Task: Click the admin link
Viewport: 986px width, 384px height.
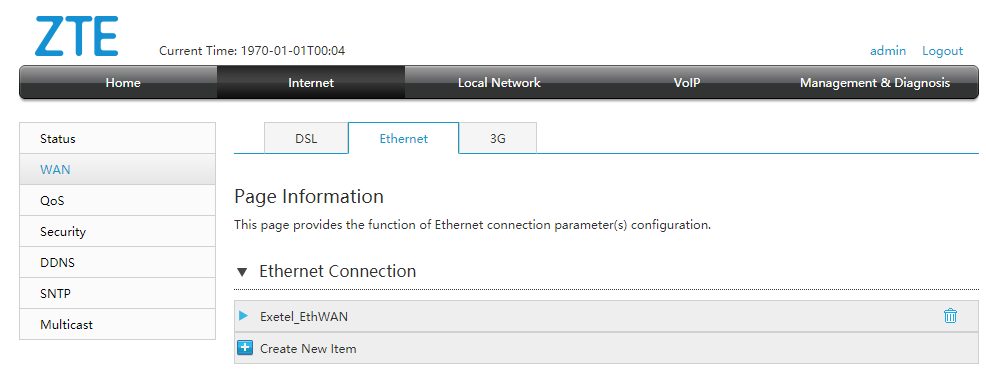Action: coord(888,51)
